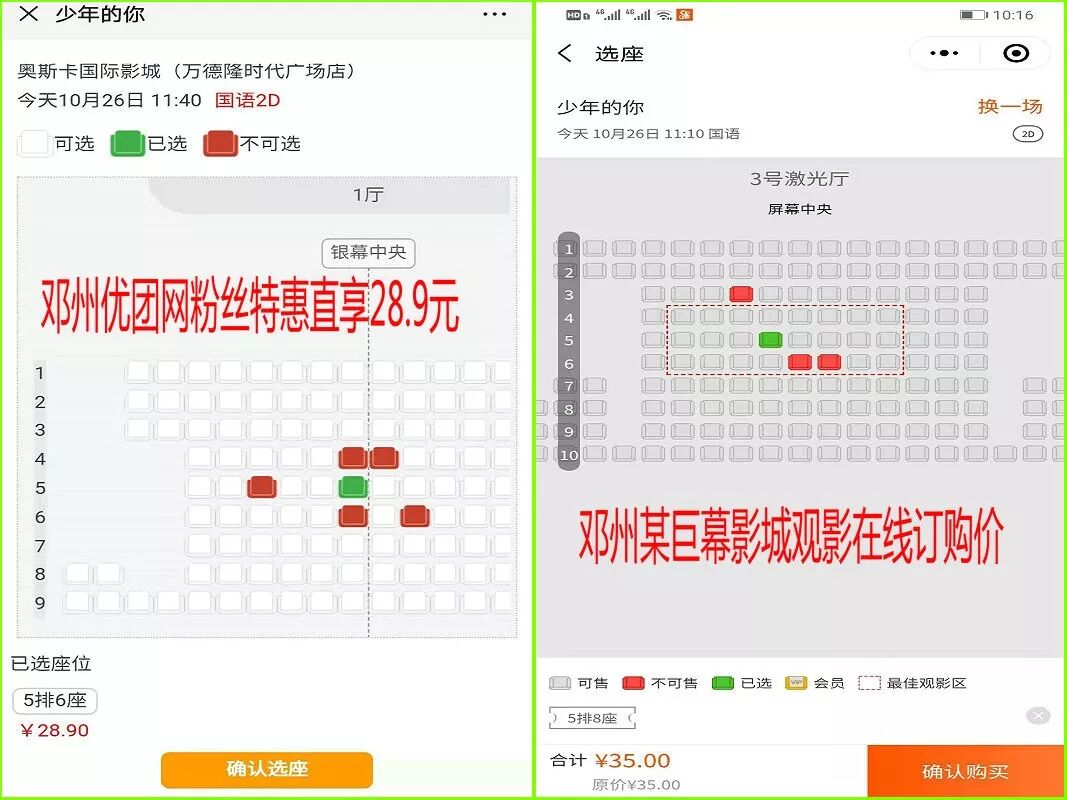Deselect the green seat in row 5, hall 1
The height and width of the screenshot is (800, 1067).
click(353, 487)
